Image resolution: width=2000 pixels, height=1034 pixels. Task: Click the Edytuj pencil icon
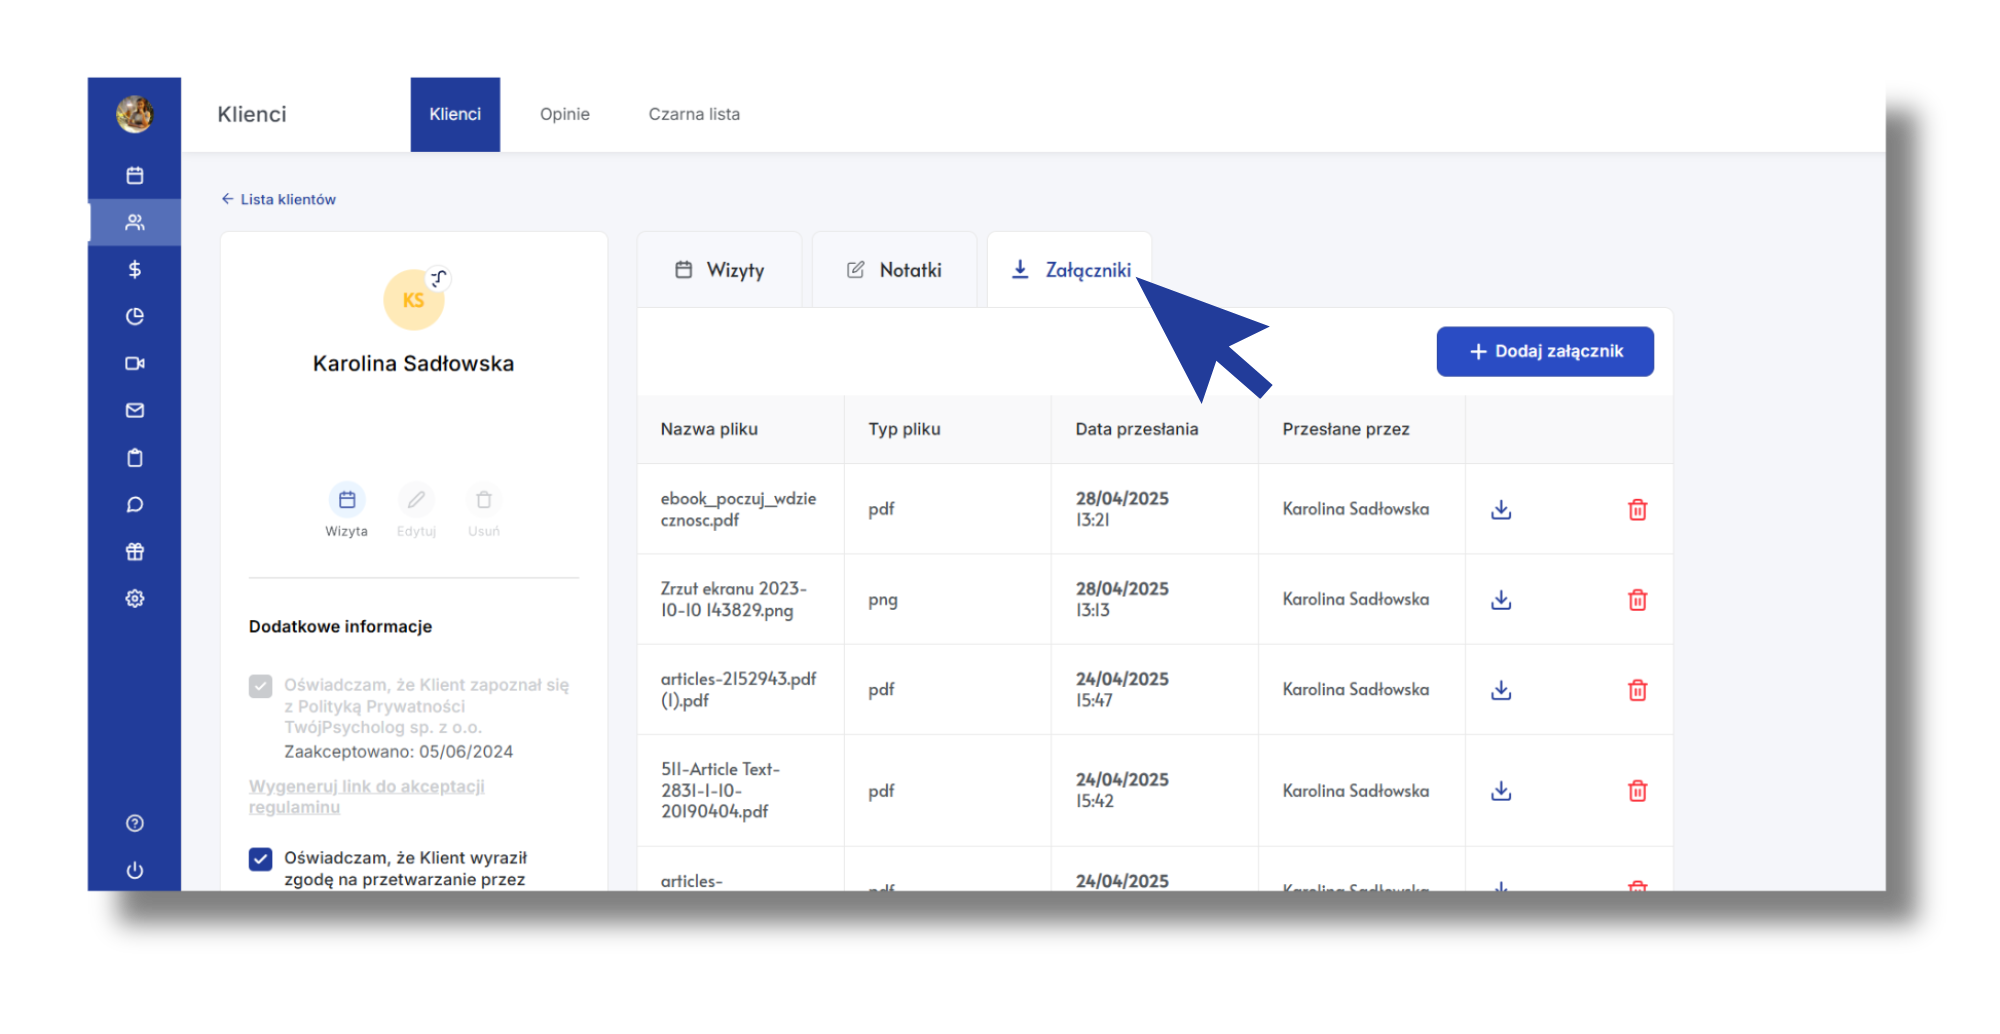point(416,500)
